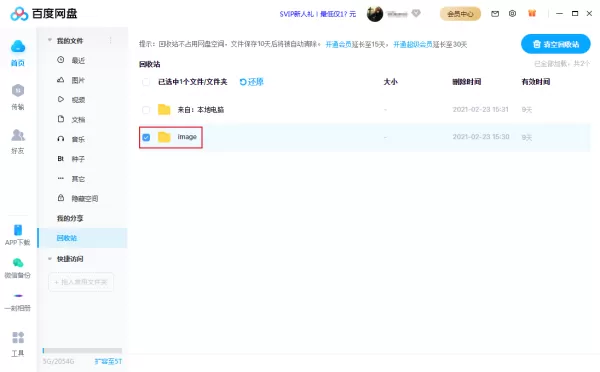Uncheck the image folder checkbox

[146, 137]
